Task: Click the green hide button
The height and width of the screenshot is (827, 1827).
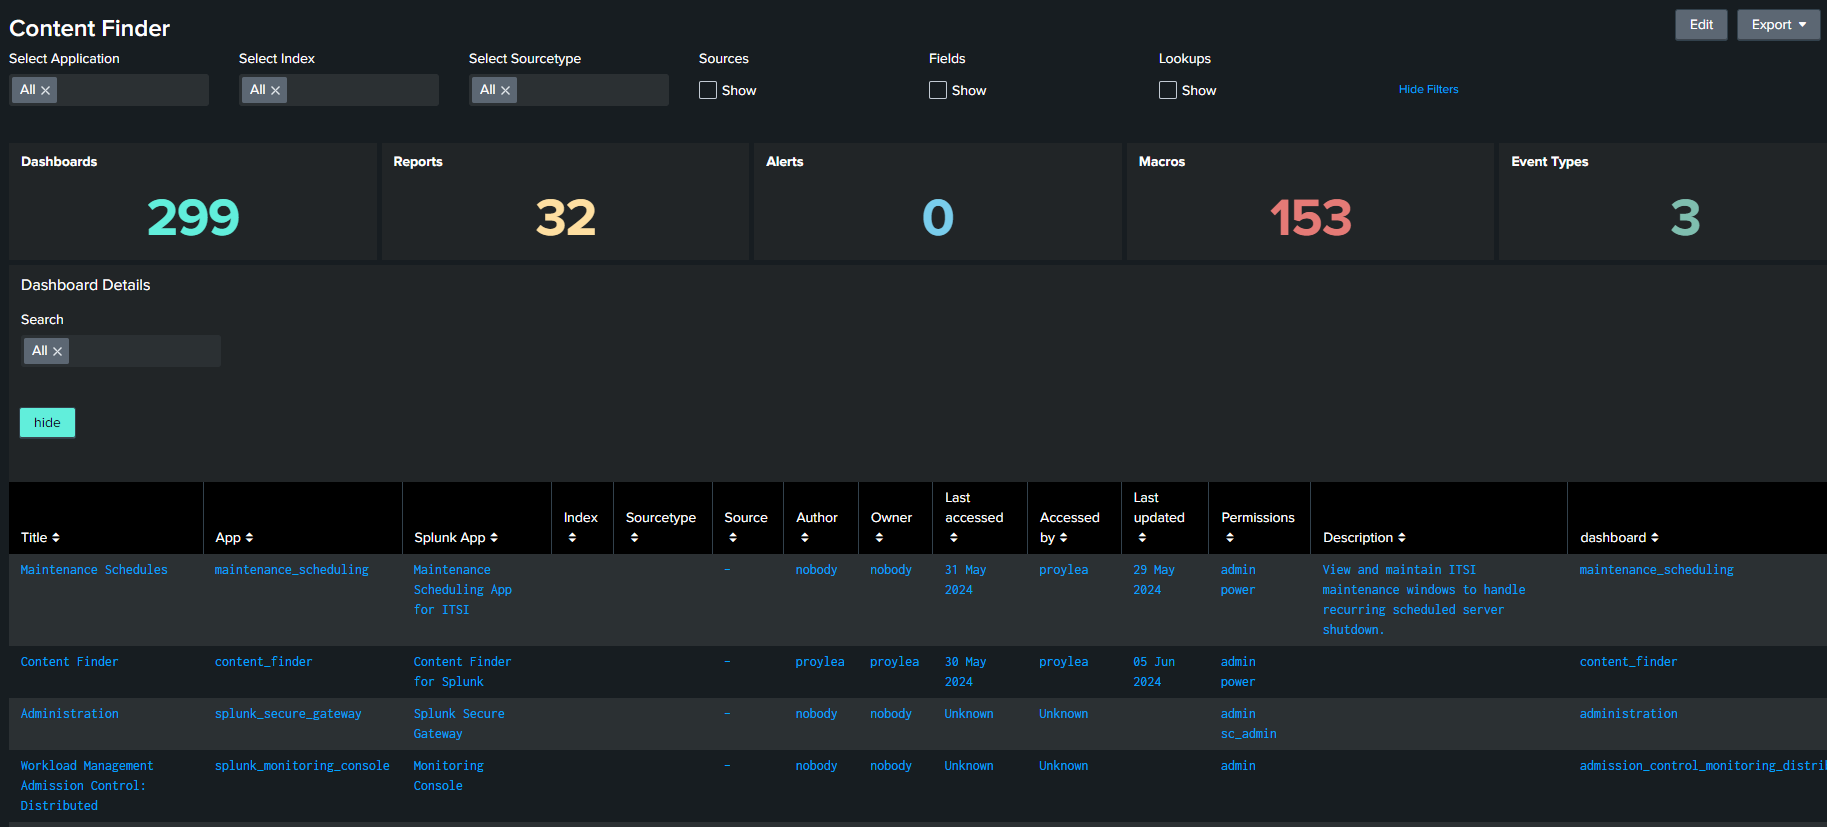Action: pos(47,423)
